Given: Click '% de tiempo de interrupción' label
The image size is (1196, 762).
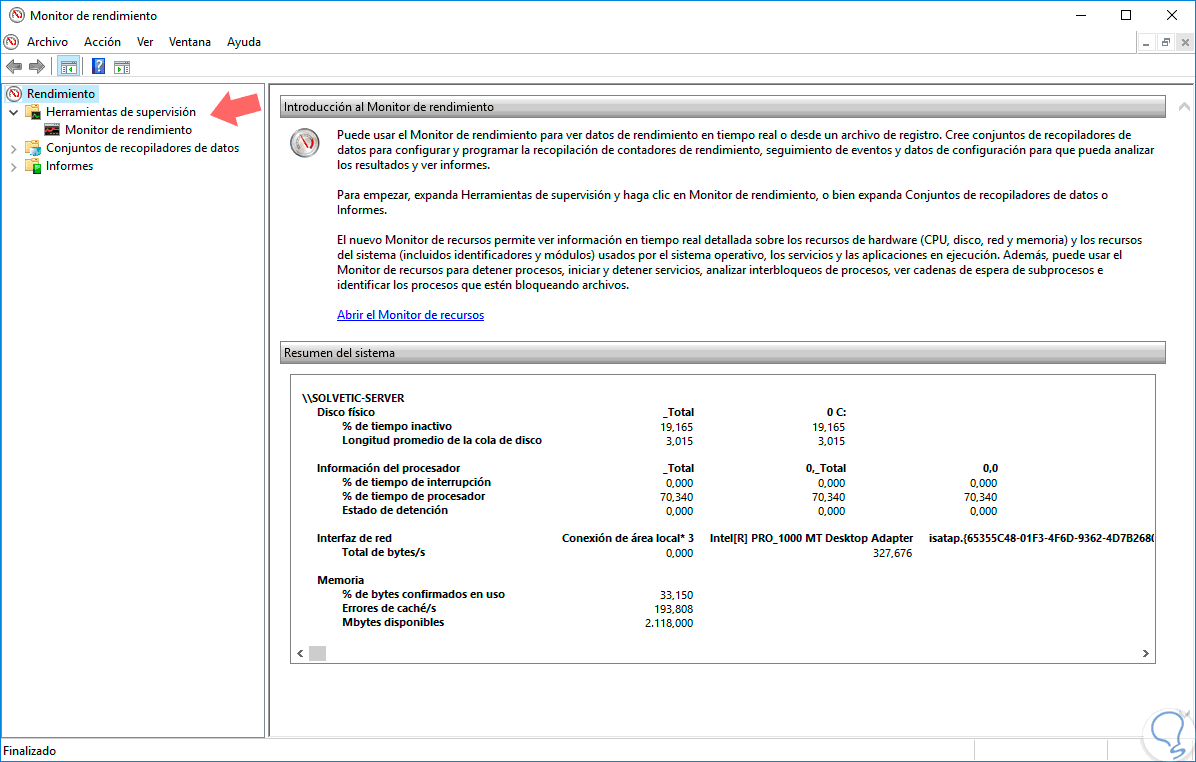Looking at the screenshot, I should (416, 482).
